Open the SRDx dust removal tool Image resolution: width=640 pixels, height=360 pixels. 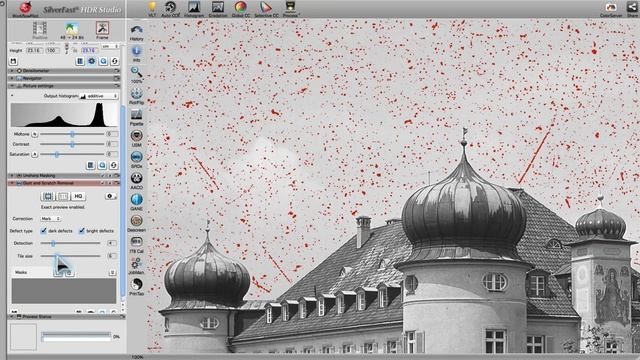tap(136, 160)
